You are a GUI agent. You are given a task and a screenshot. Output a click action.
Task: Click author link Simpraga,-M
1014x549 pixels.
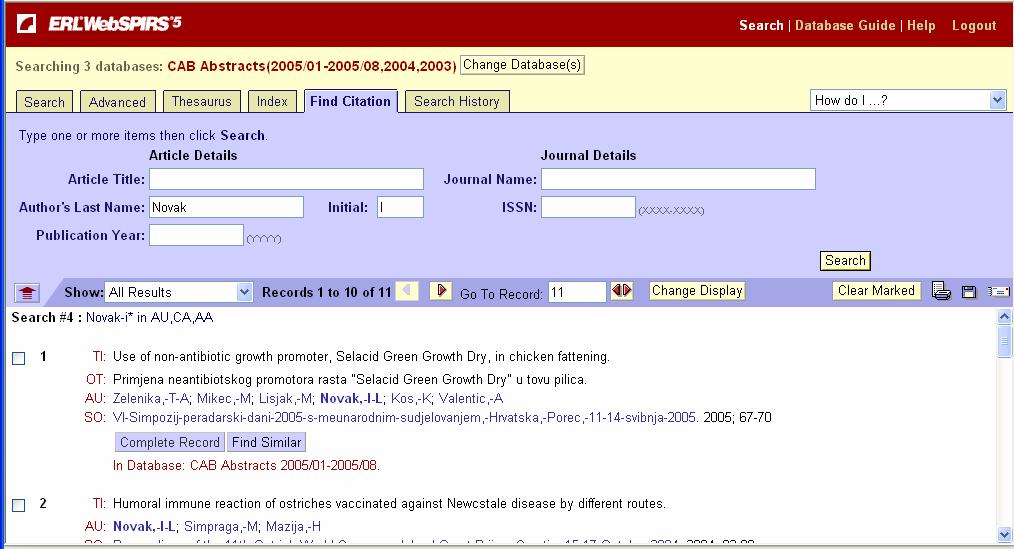221,526
